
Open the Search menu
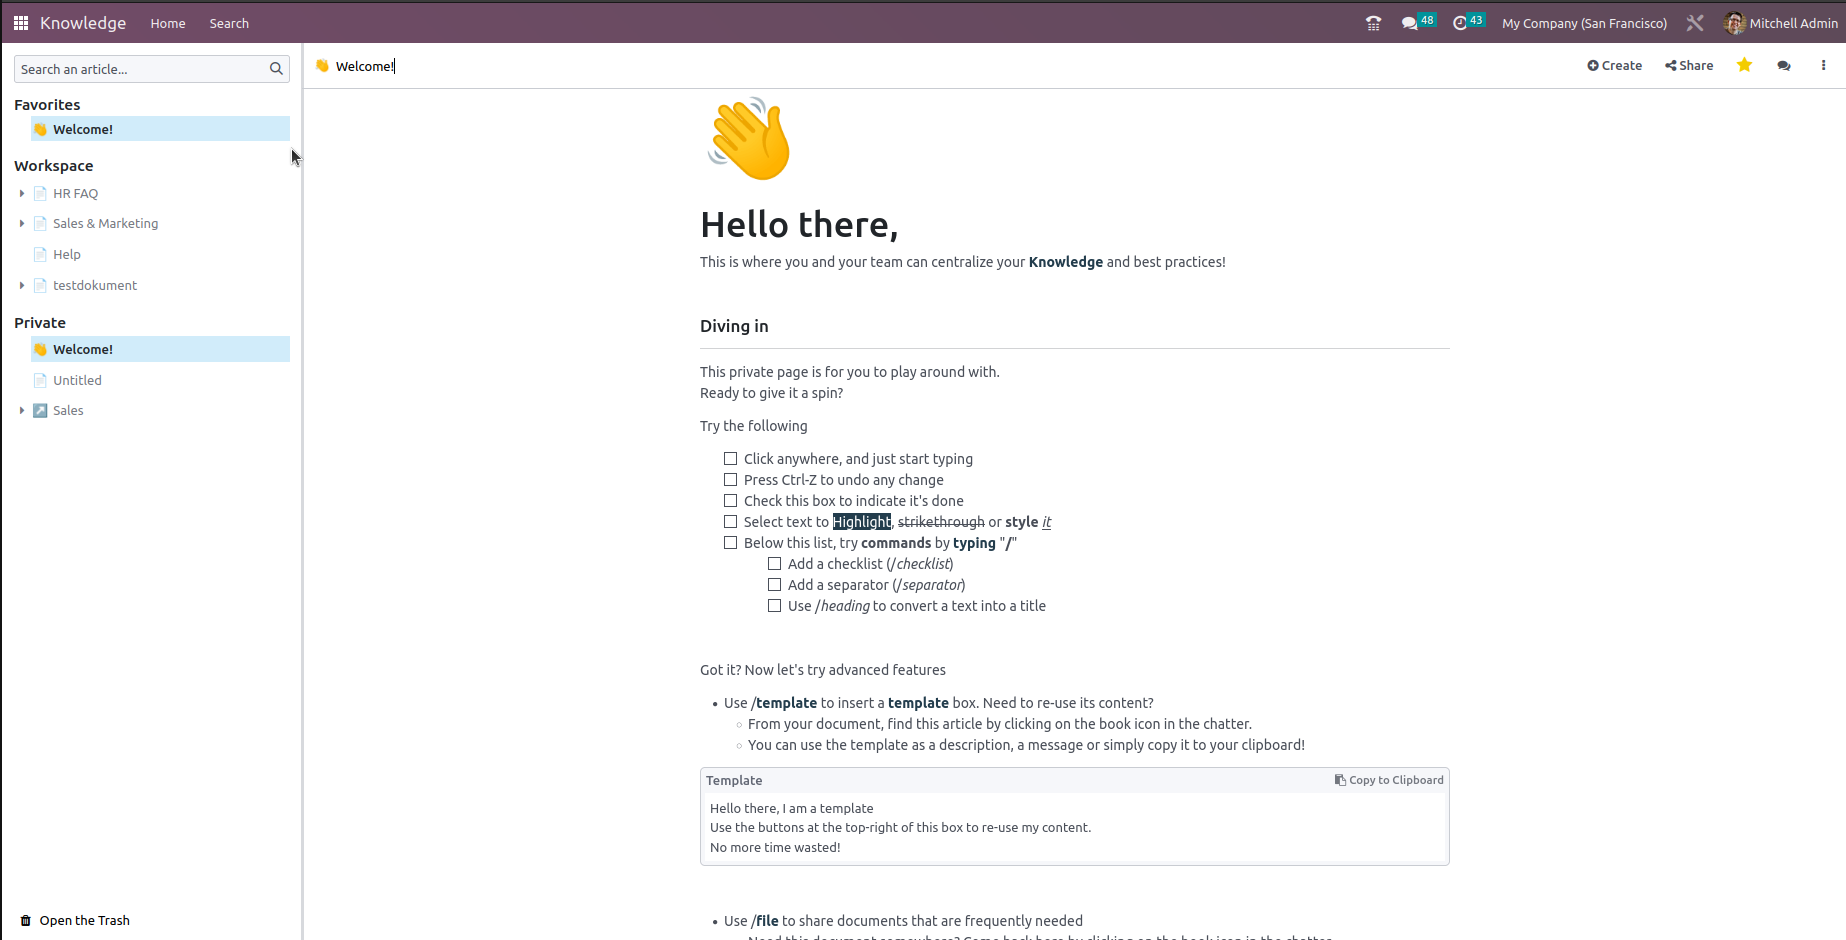[x=229, y=23]
